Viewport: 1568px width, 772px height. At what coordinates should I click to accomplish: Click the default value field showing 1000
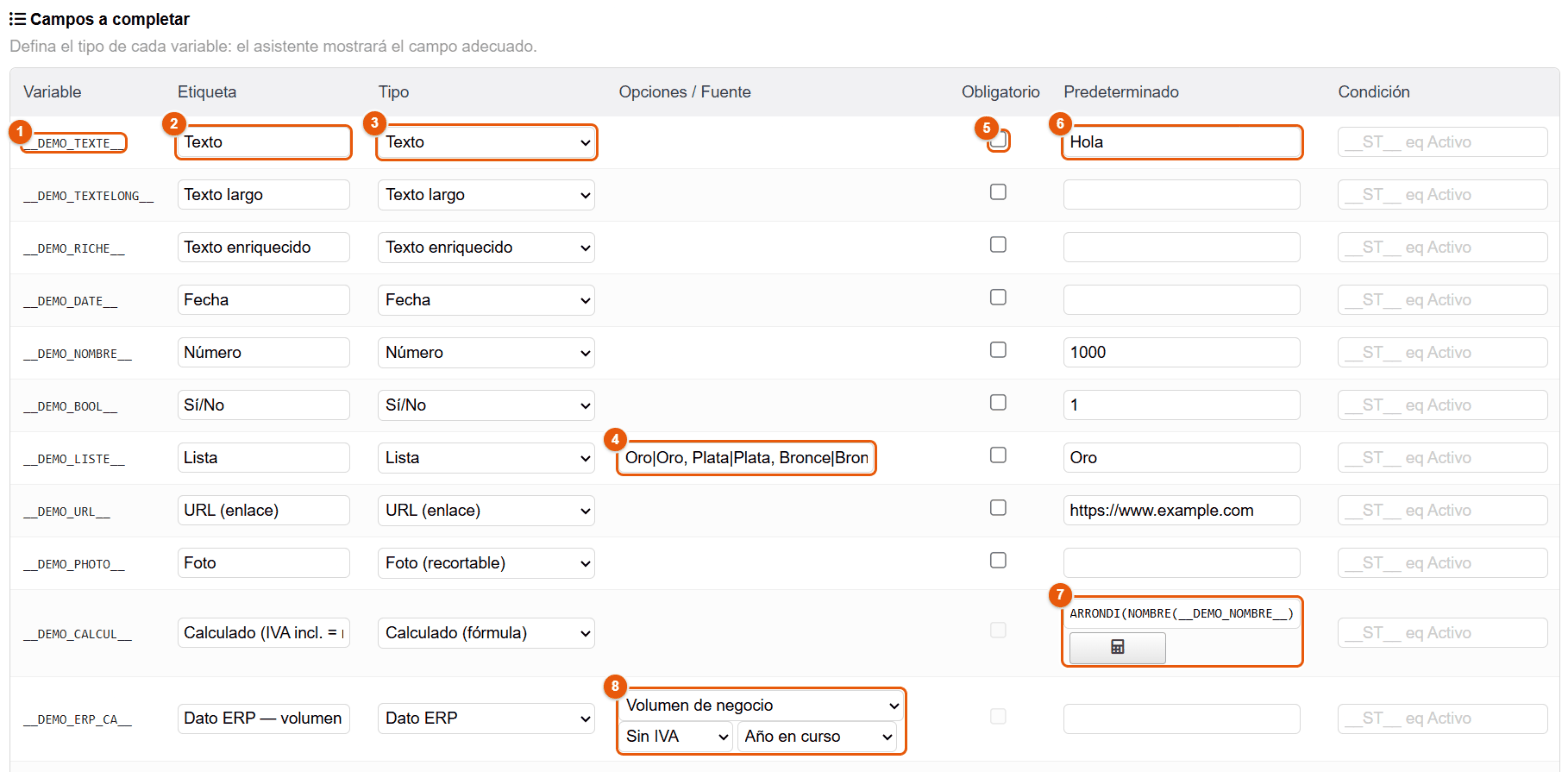(1182, 352)
